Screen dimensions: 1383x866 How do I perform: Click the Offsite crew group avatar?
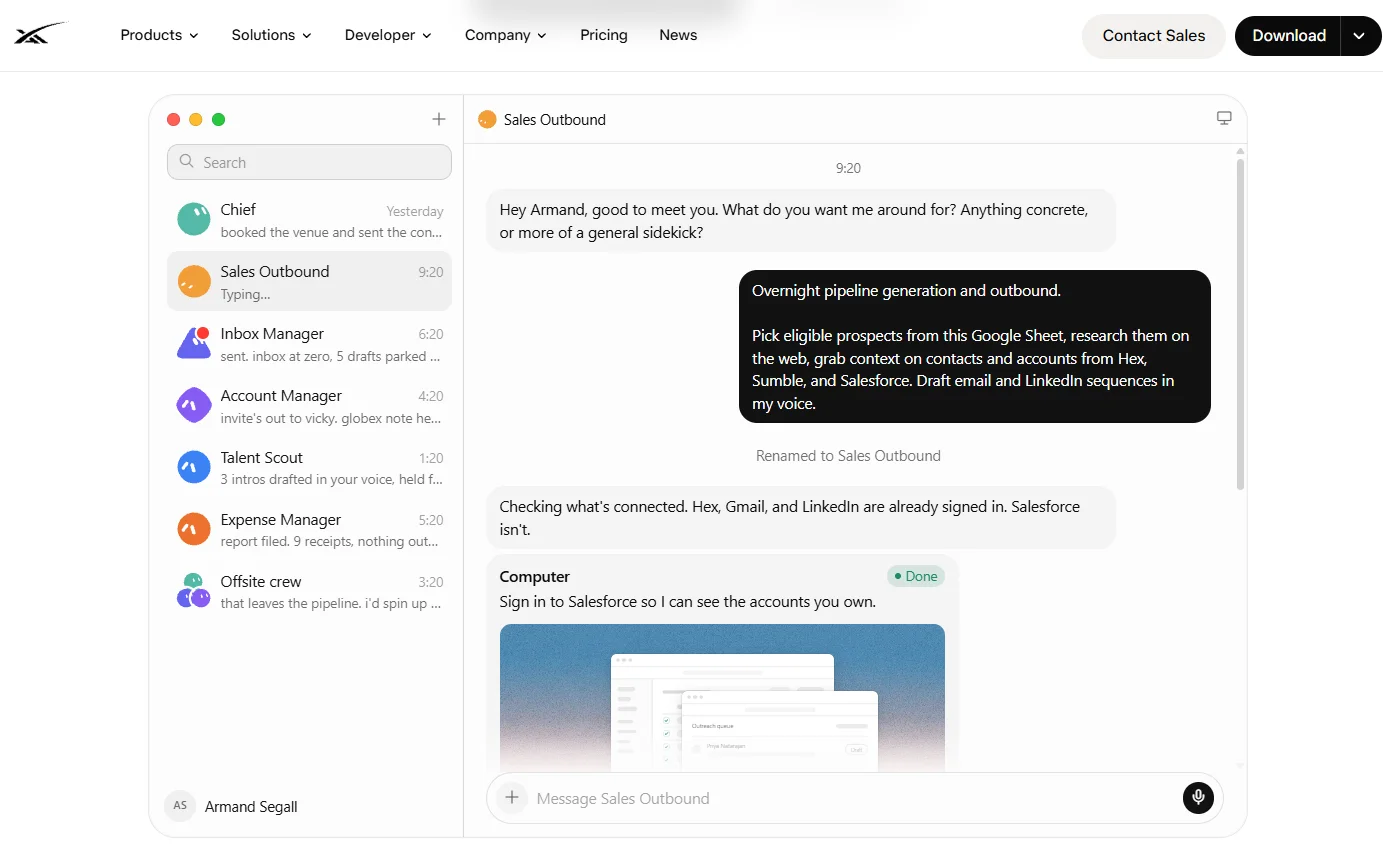[194, 591]
